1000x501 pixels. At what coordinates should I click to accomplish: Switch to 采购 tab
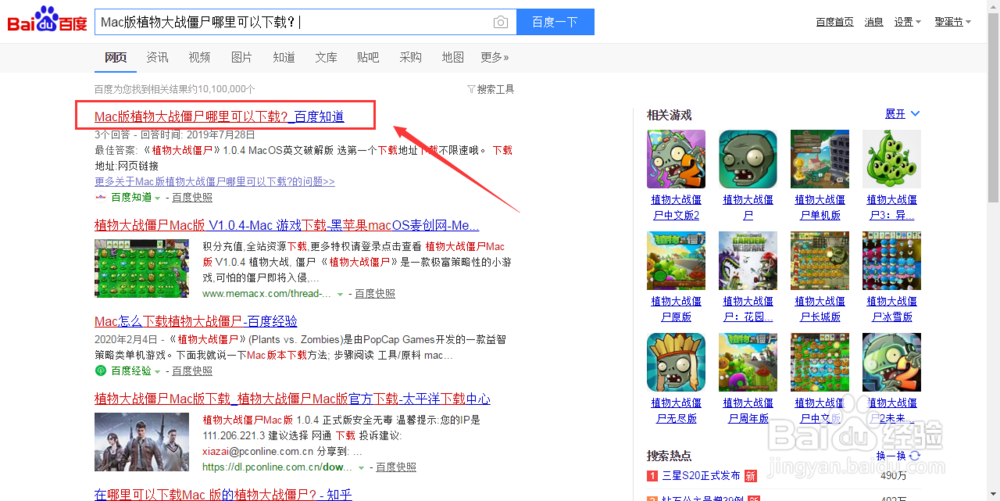click(x=411, y=57)
